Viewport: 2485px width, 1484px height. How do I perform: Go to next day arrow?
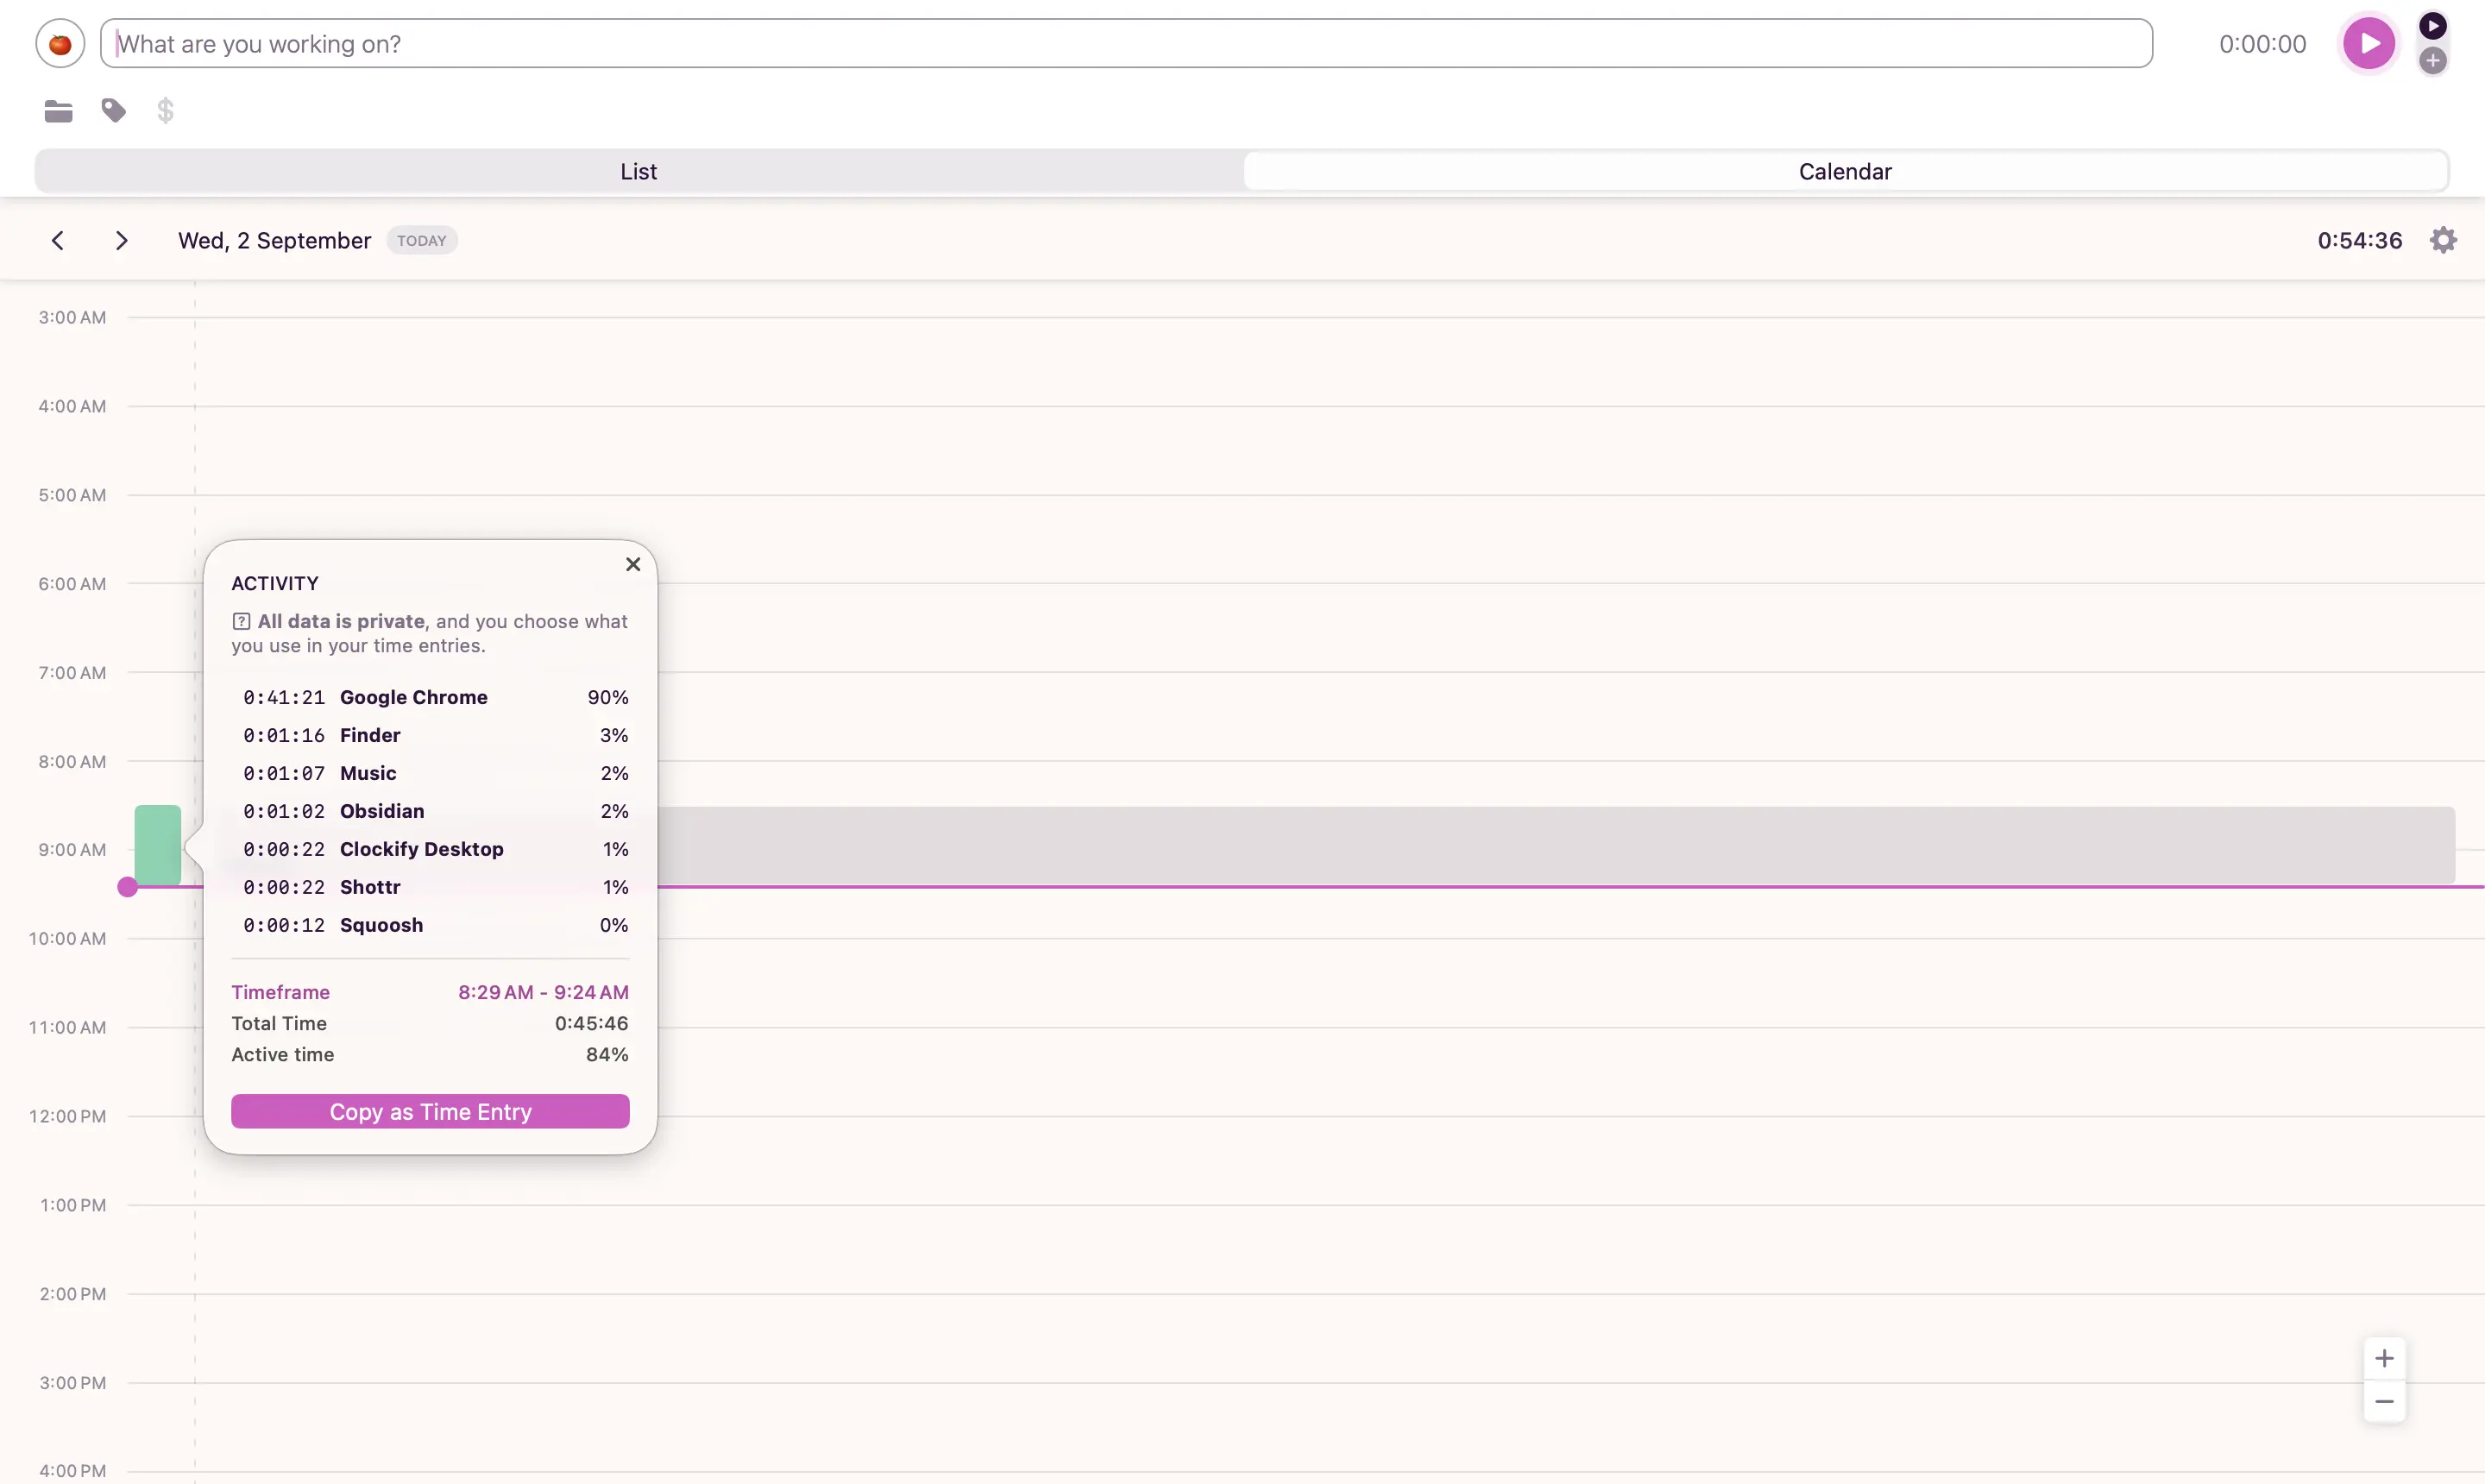[121, 240]
